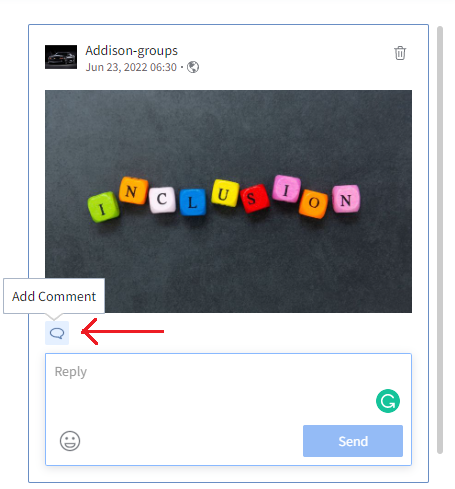Open the emoji picker smiley icon
Image resolution: width=455 pixels, height=489 pixels.
pyautogui.click(x=70, y=441)
